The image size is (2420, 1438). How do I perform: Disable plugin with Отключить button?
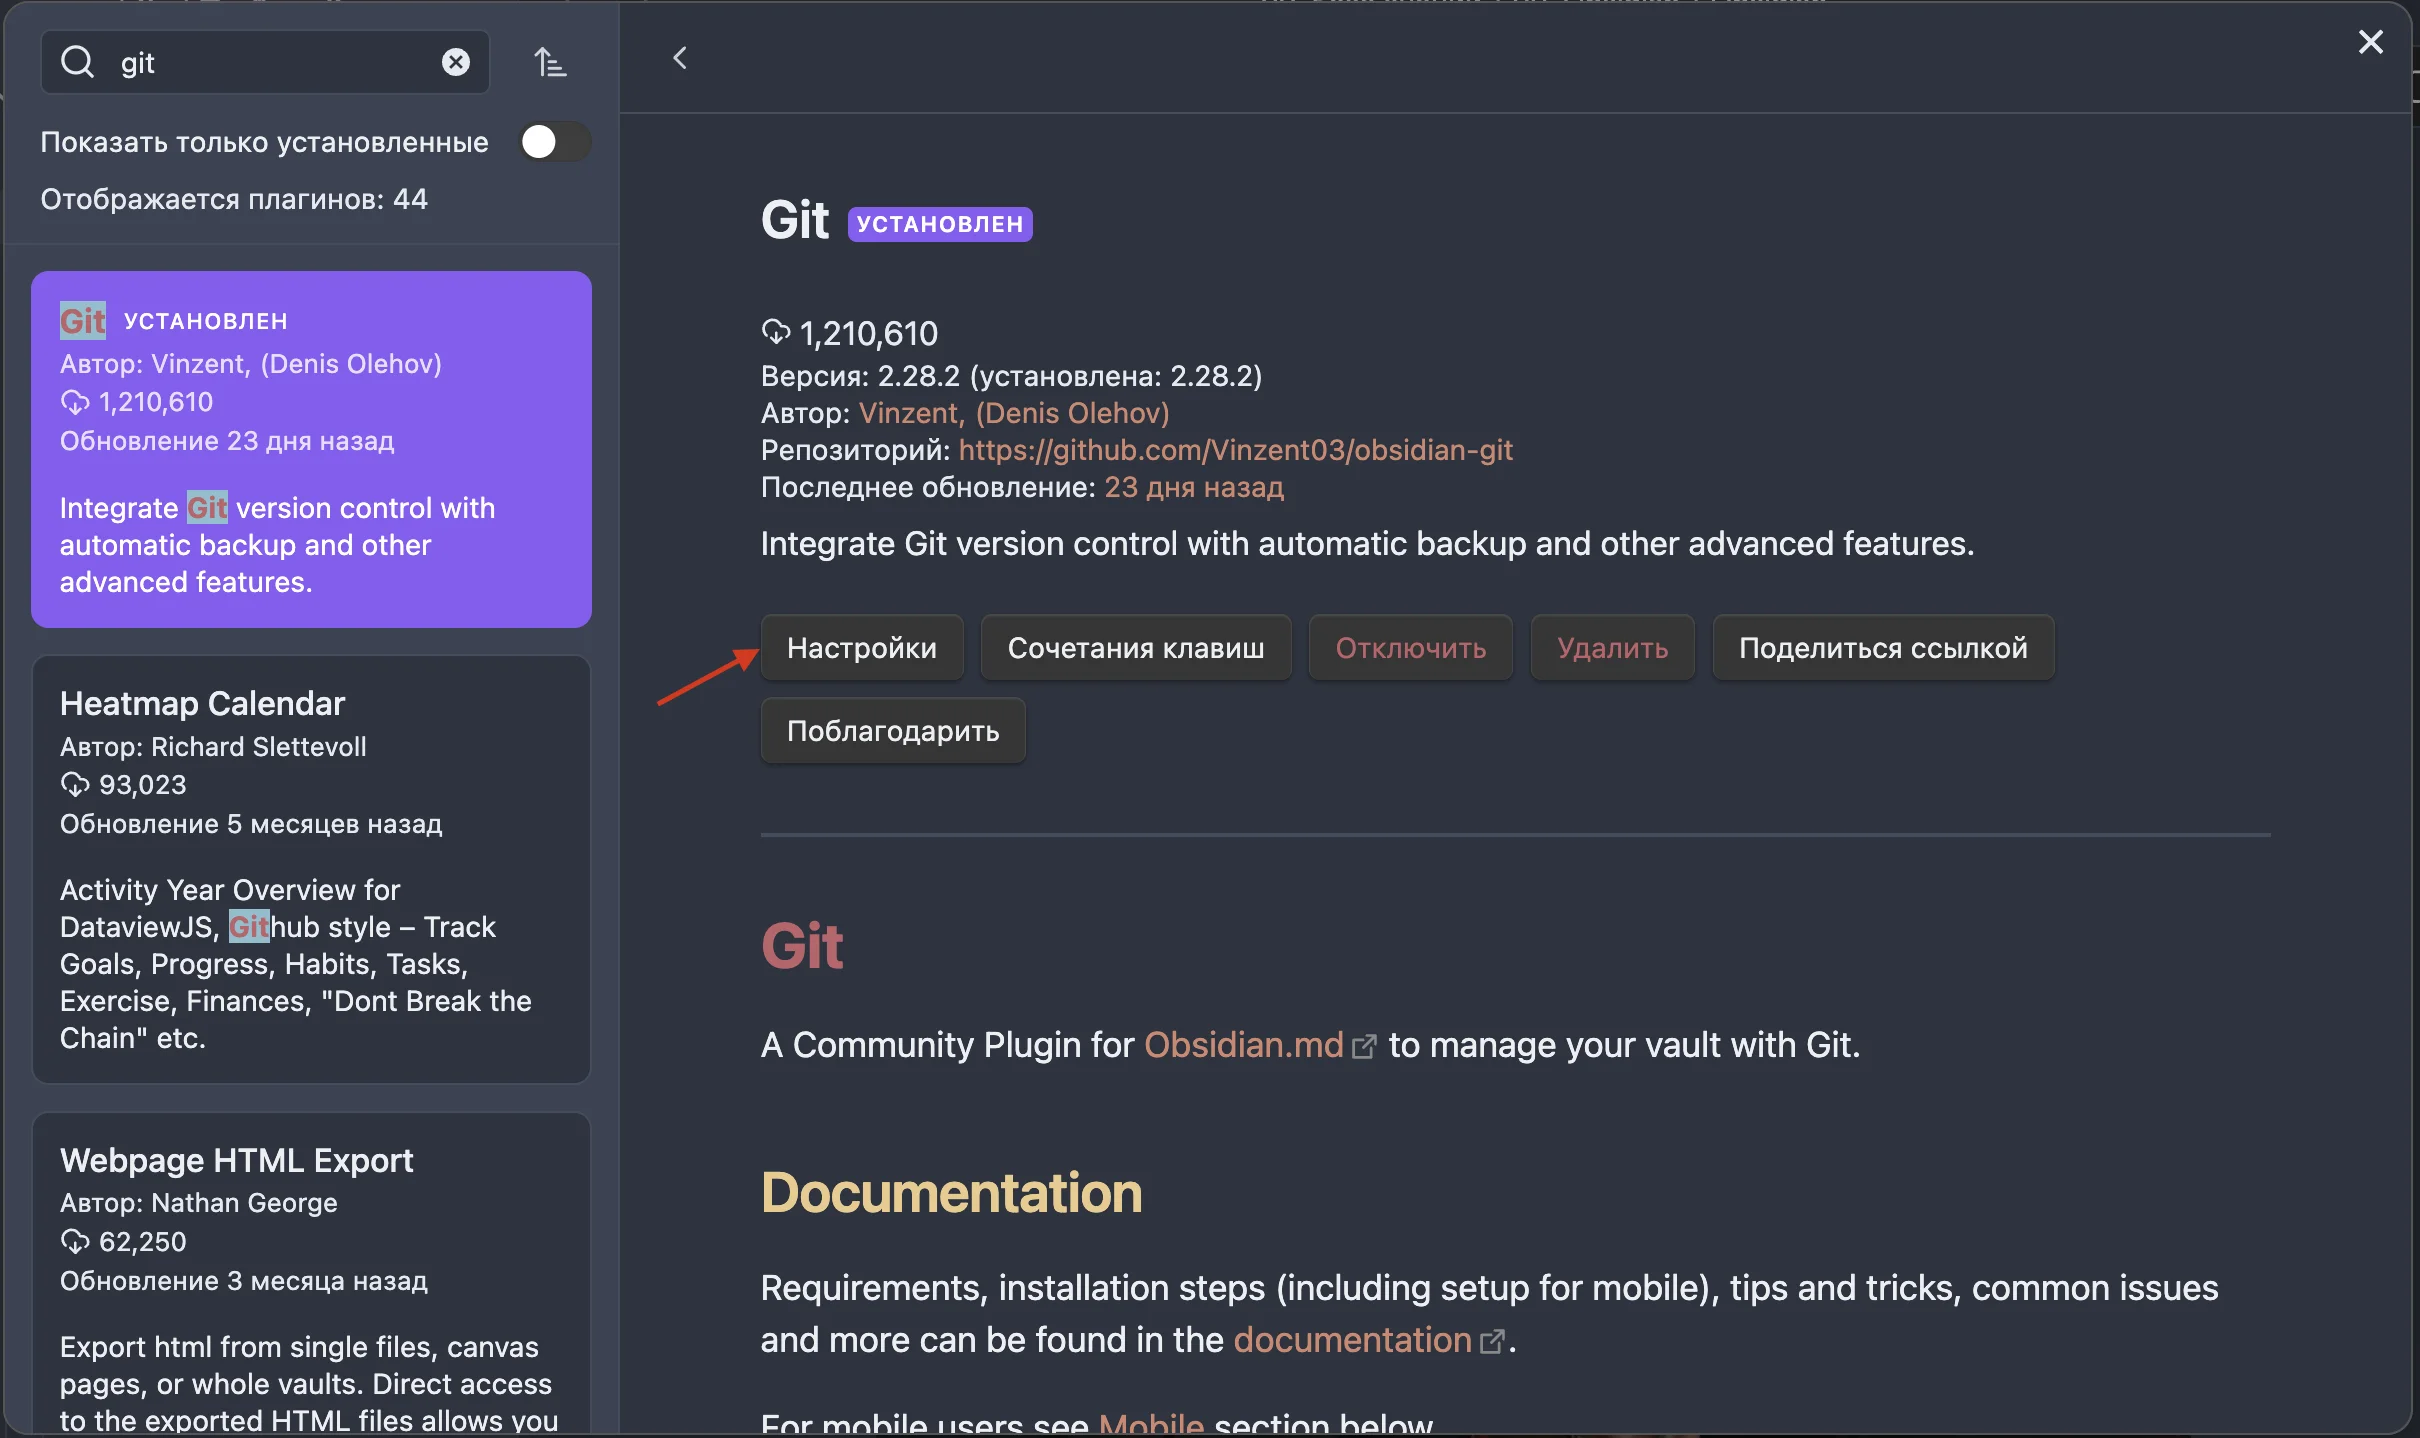click(x=1410, y=648)
